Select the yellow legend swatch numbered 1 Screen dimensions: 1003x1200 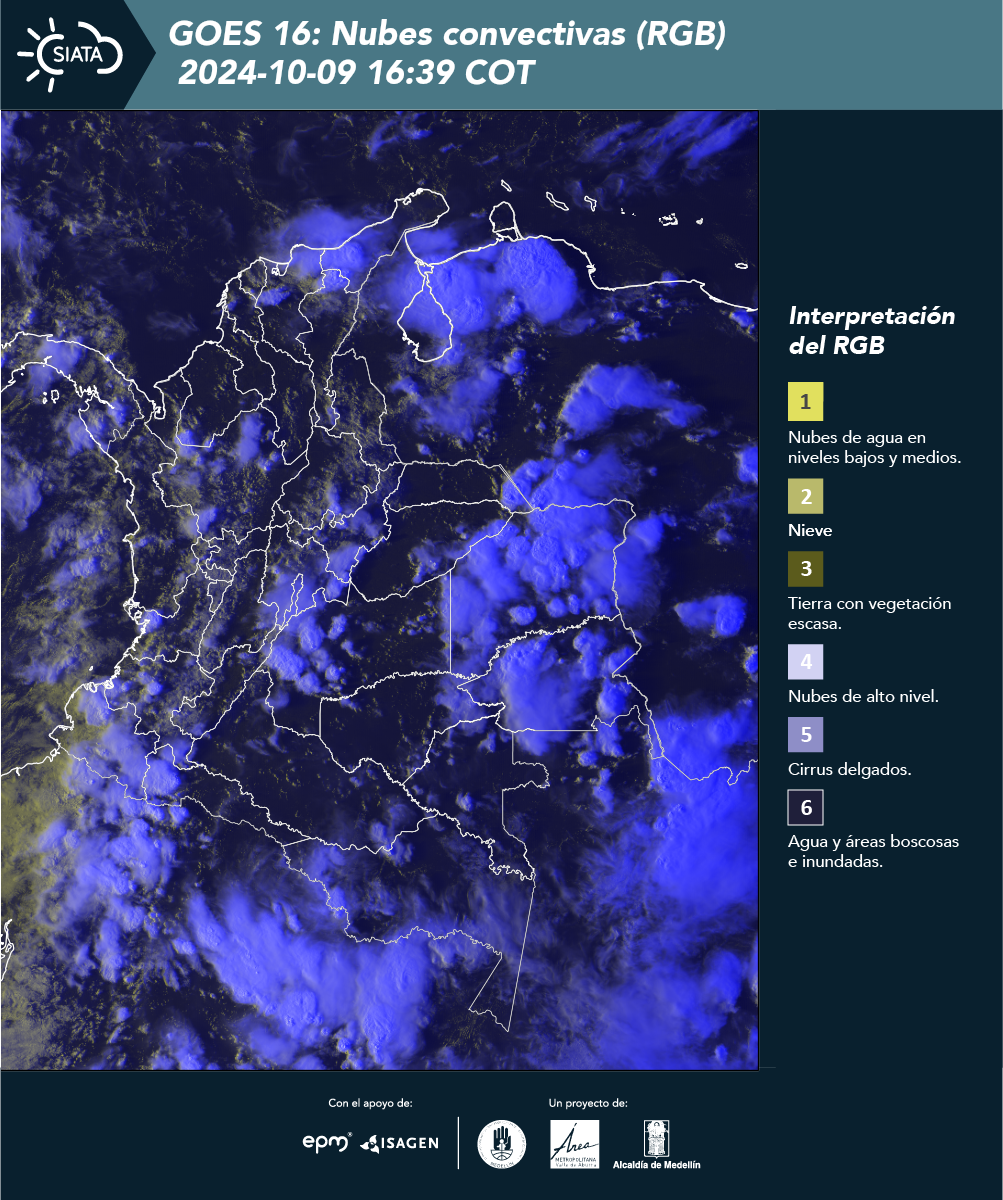805,402
